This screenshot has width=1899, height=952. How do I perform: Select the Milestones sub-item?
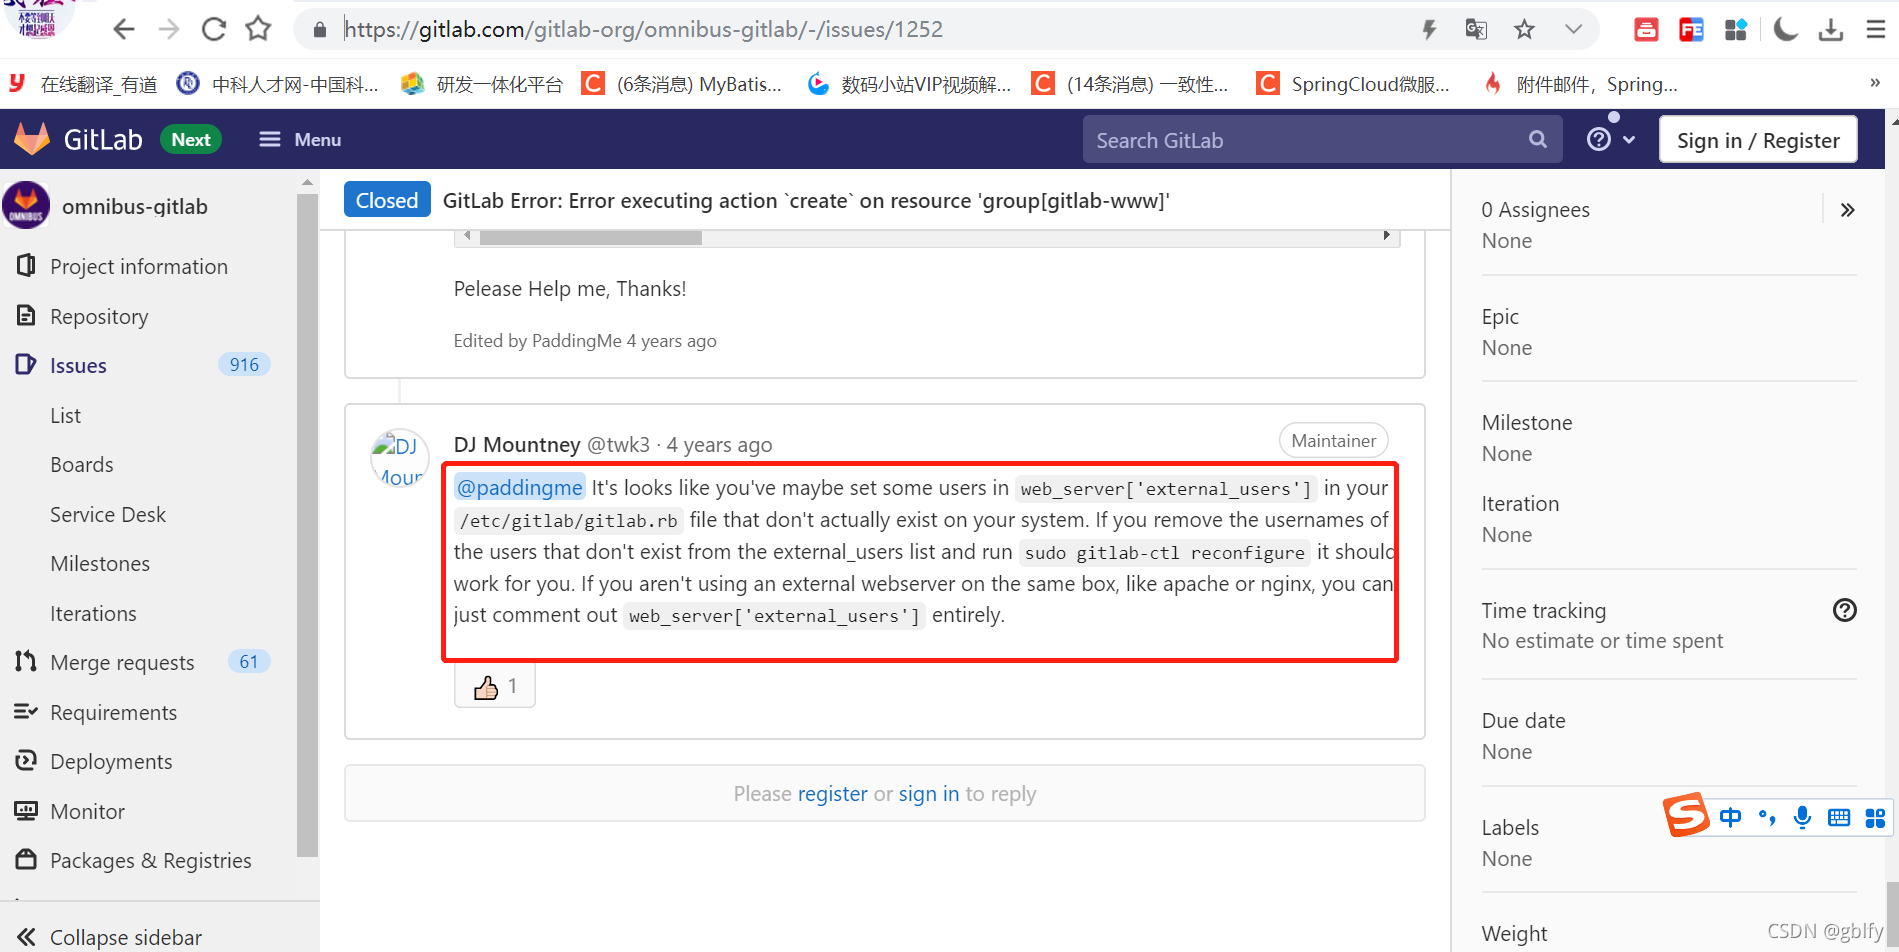tap(100, 564)
